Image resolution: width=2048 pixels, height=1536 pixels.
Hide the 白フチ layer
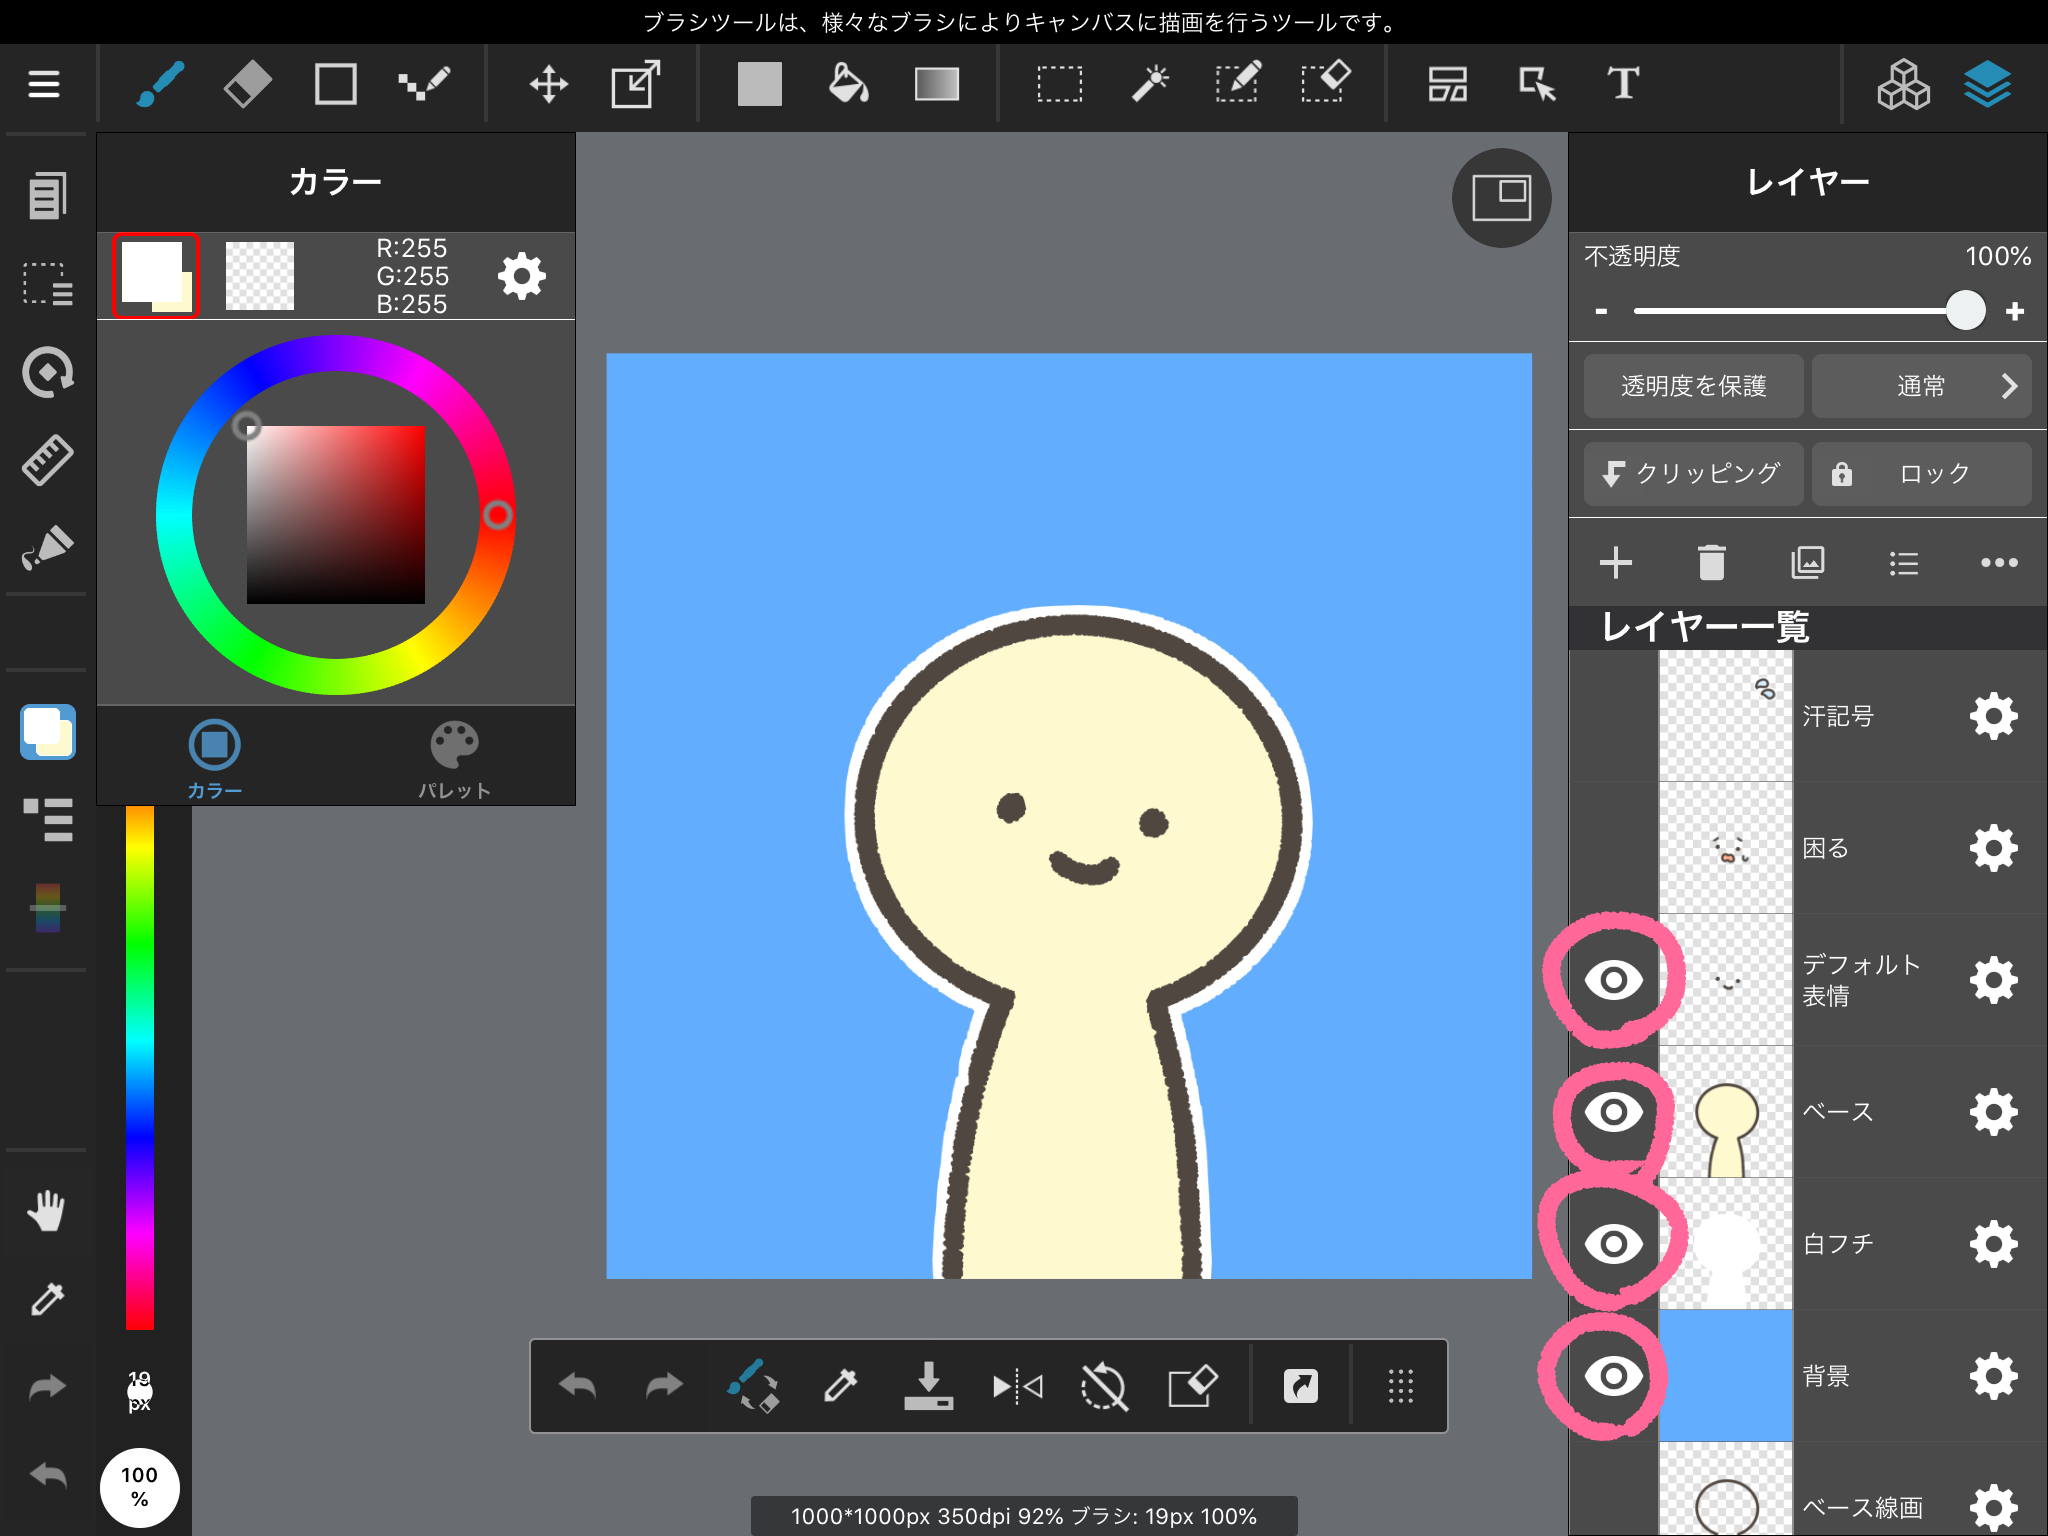coord(1613,1243)
